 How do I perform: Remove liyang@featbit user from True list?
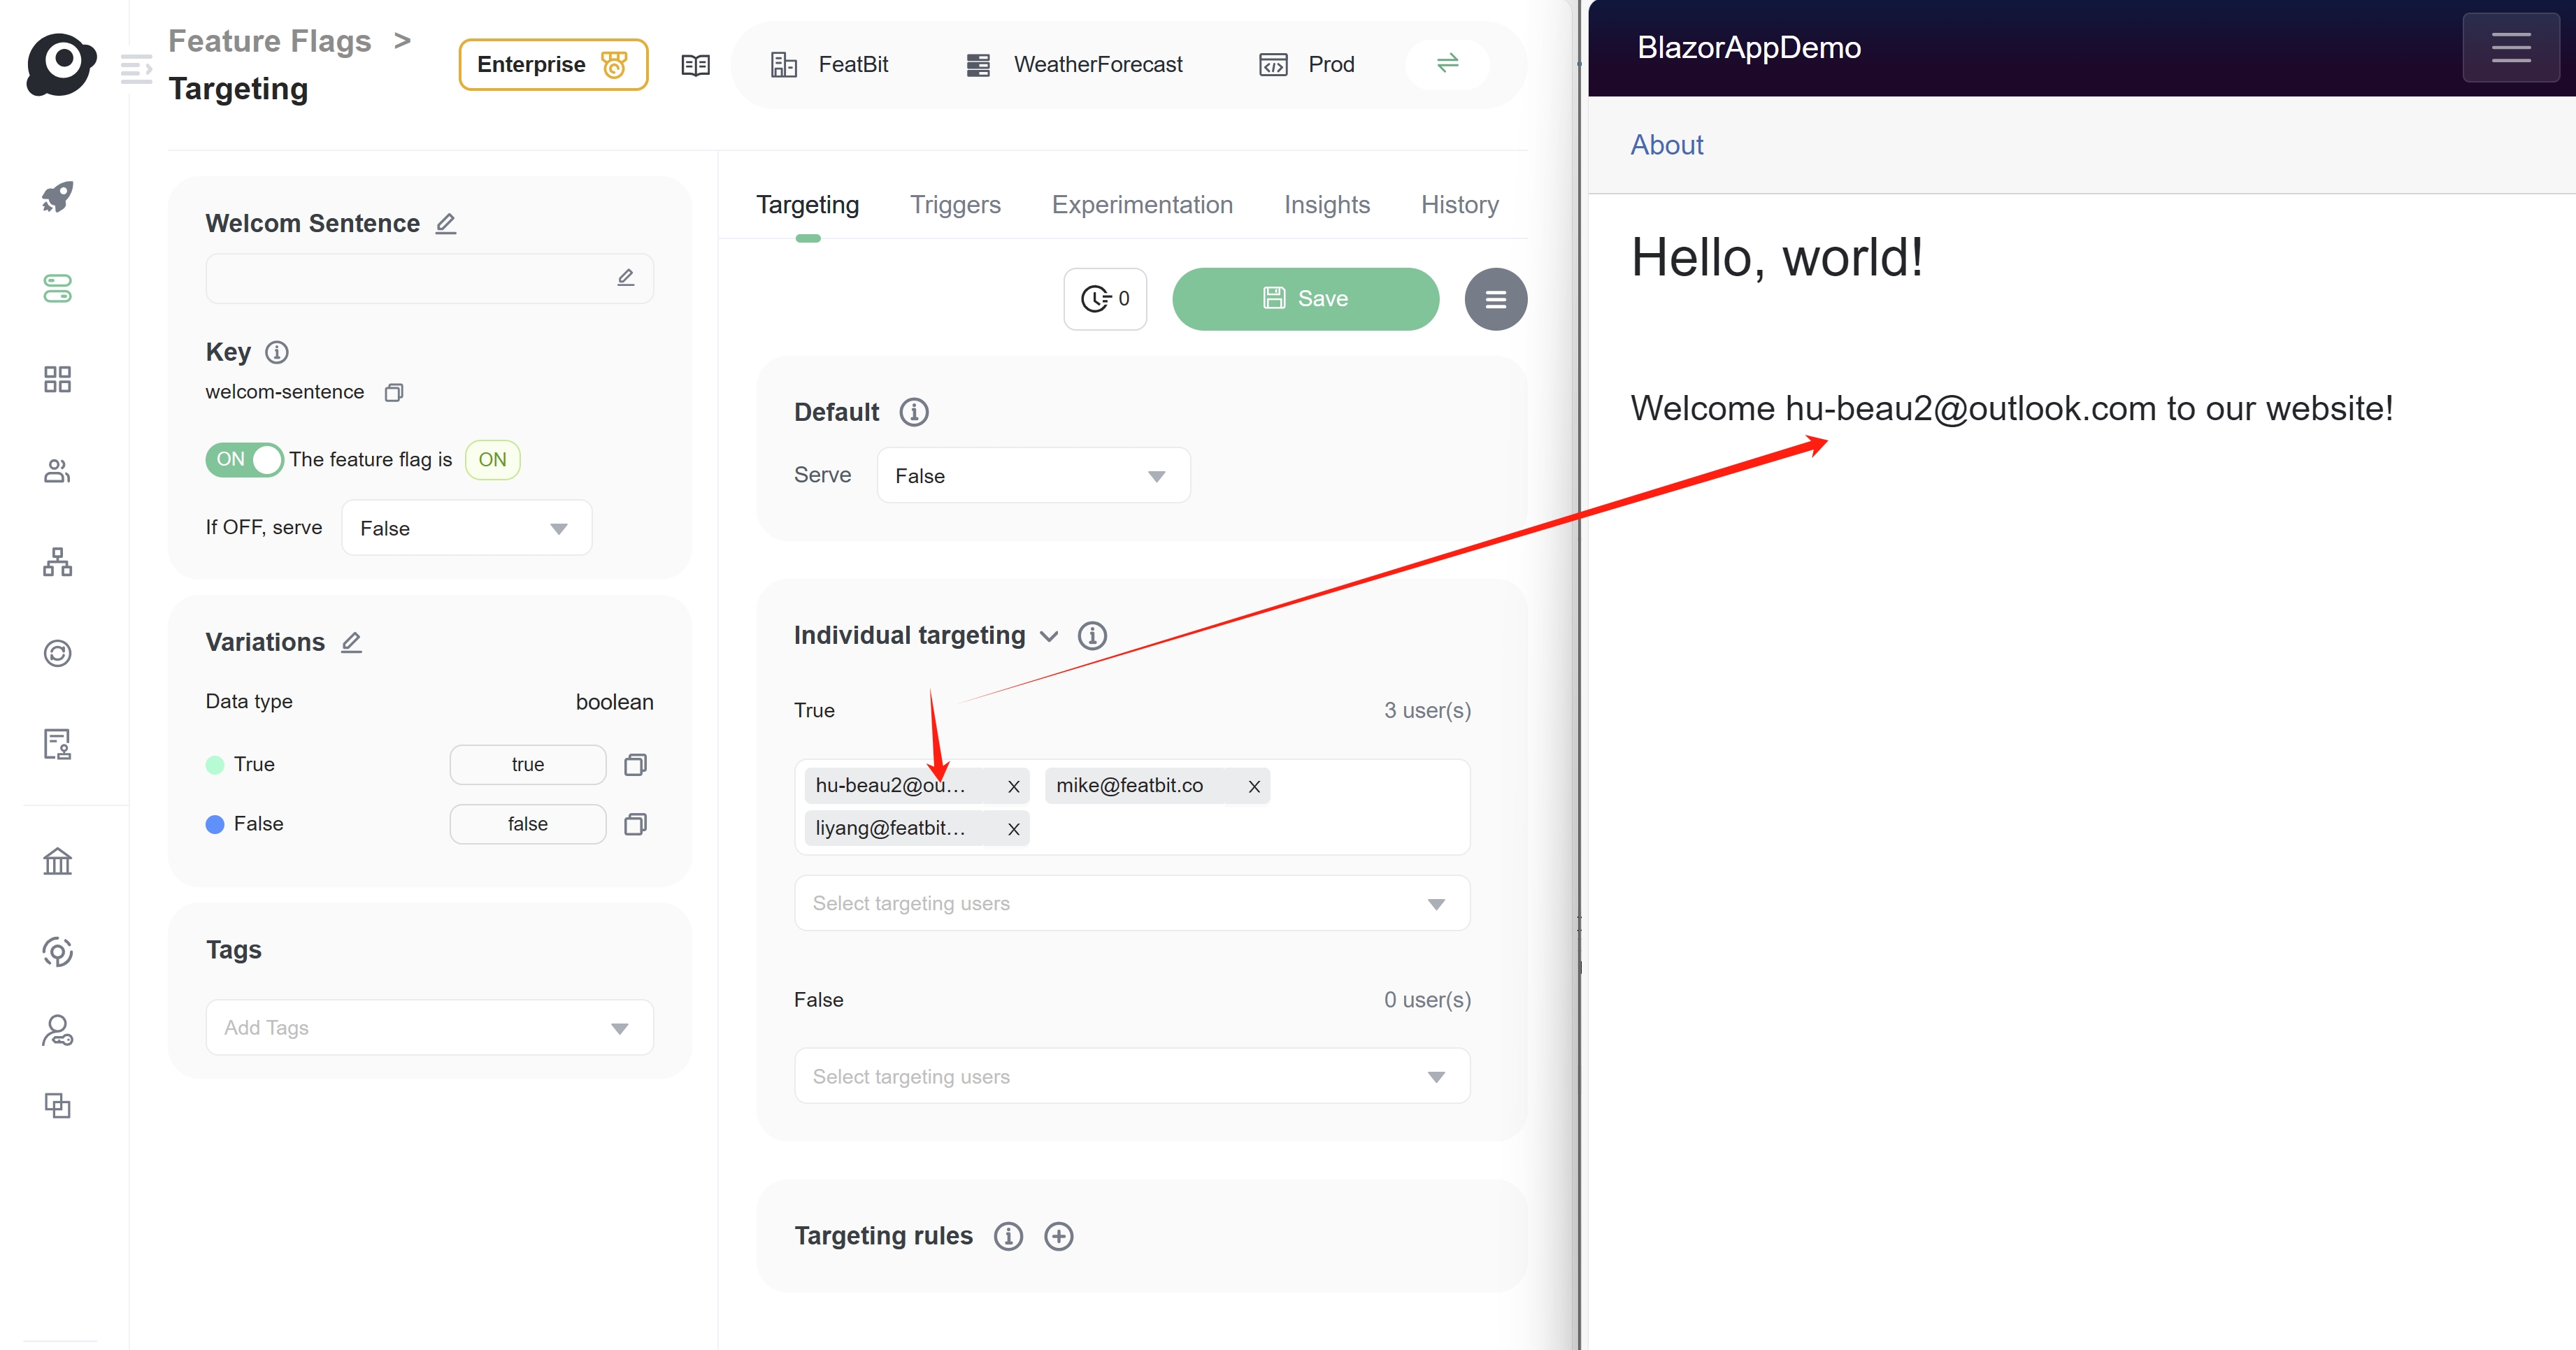pos(1013,829)
